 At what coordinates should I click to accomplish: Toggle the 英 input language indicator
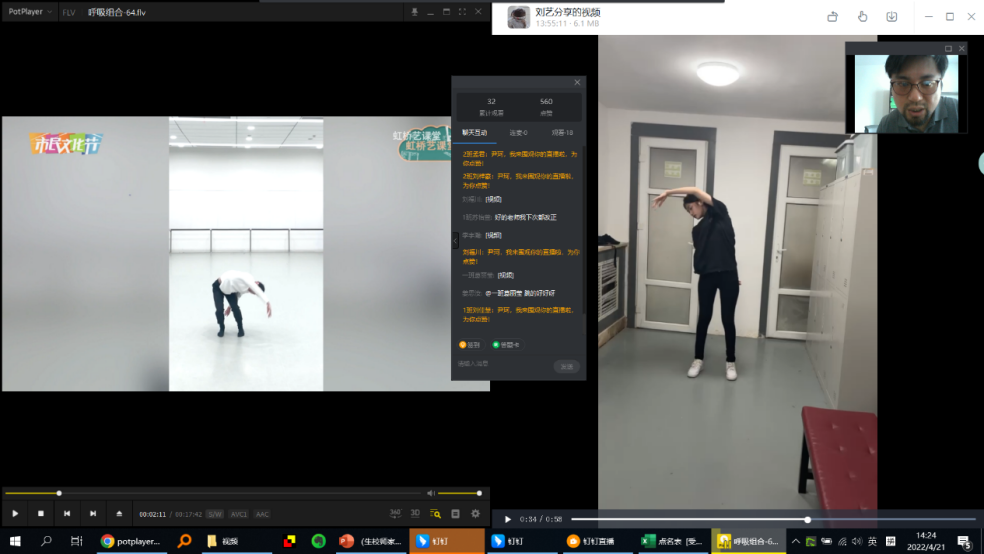[x=872, y=541]
